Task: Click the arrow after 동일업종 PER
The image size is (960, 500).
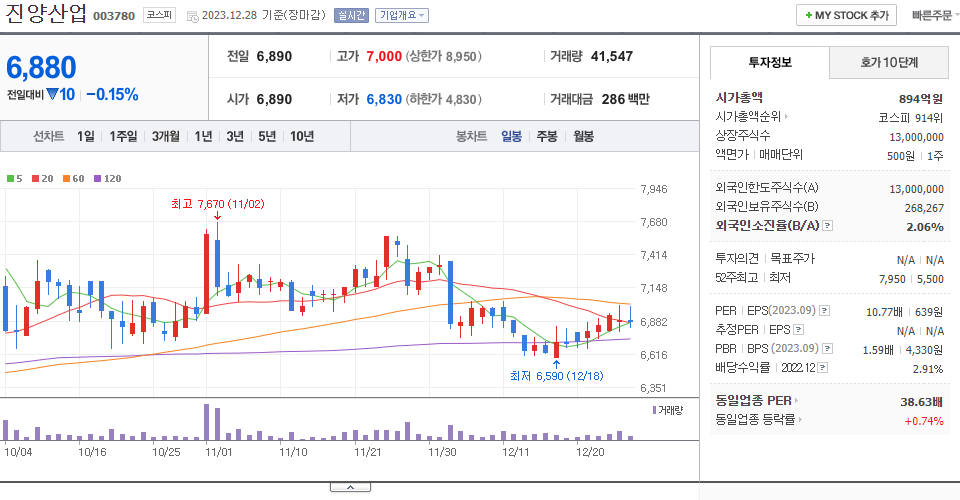Action: pos(797,401)
